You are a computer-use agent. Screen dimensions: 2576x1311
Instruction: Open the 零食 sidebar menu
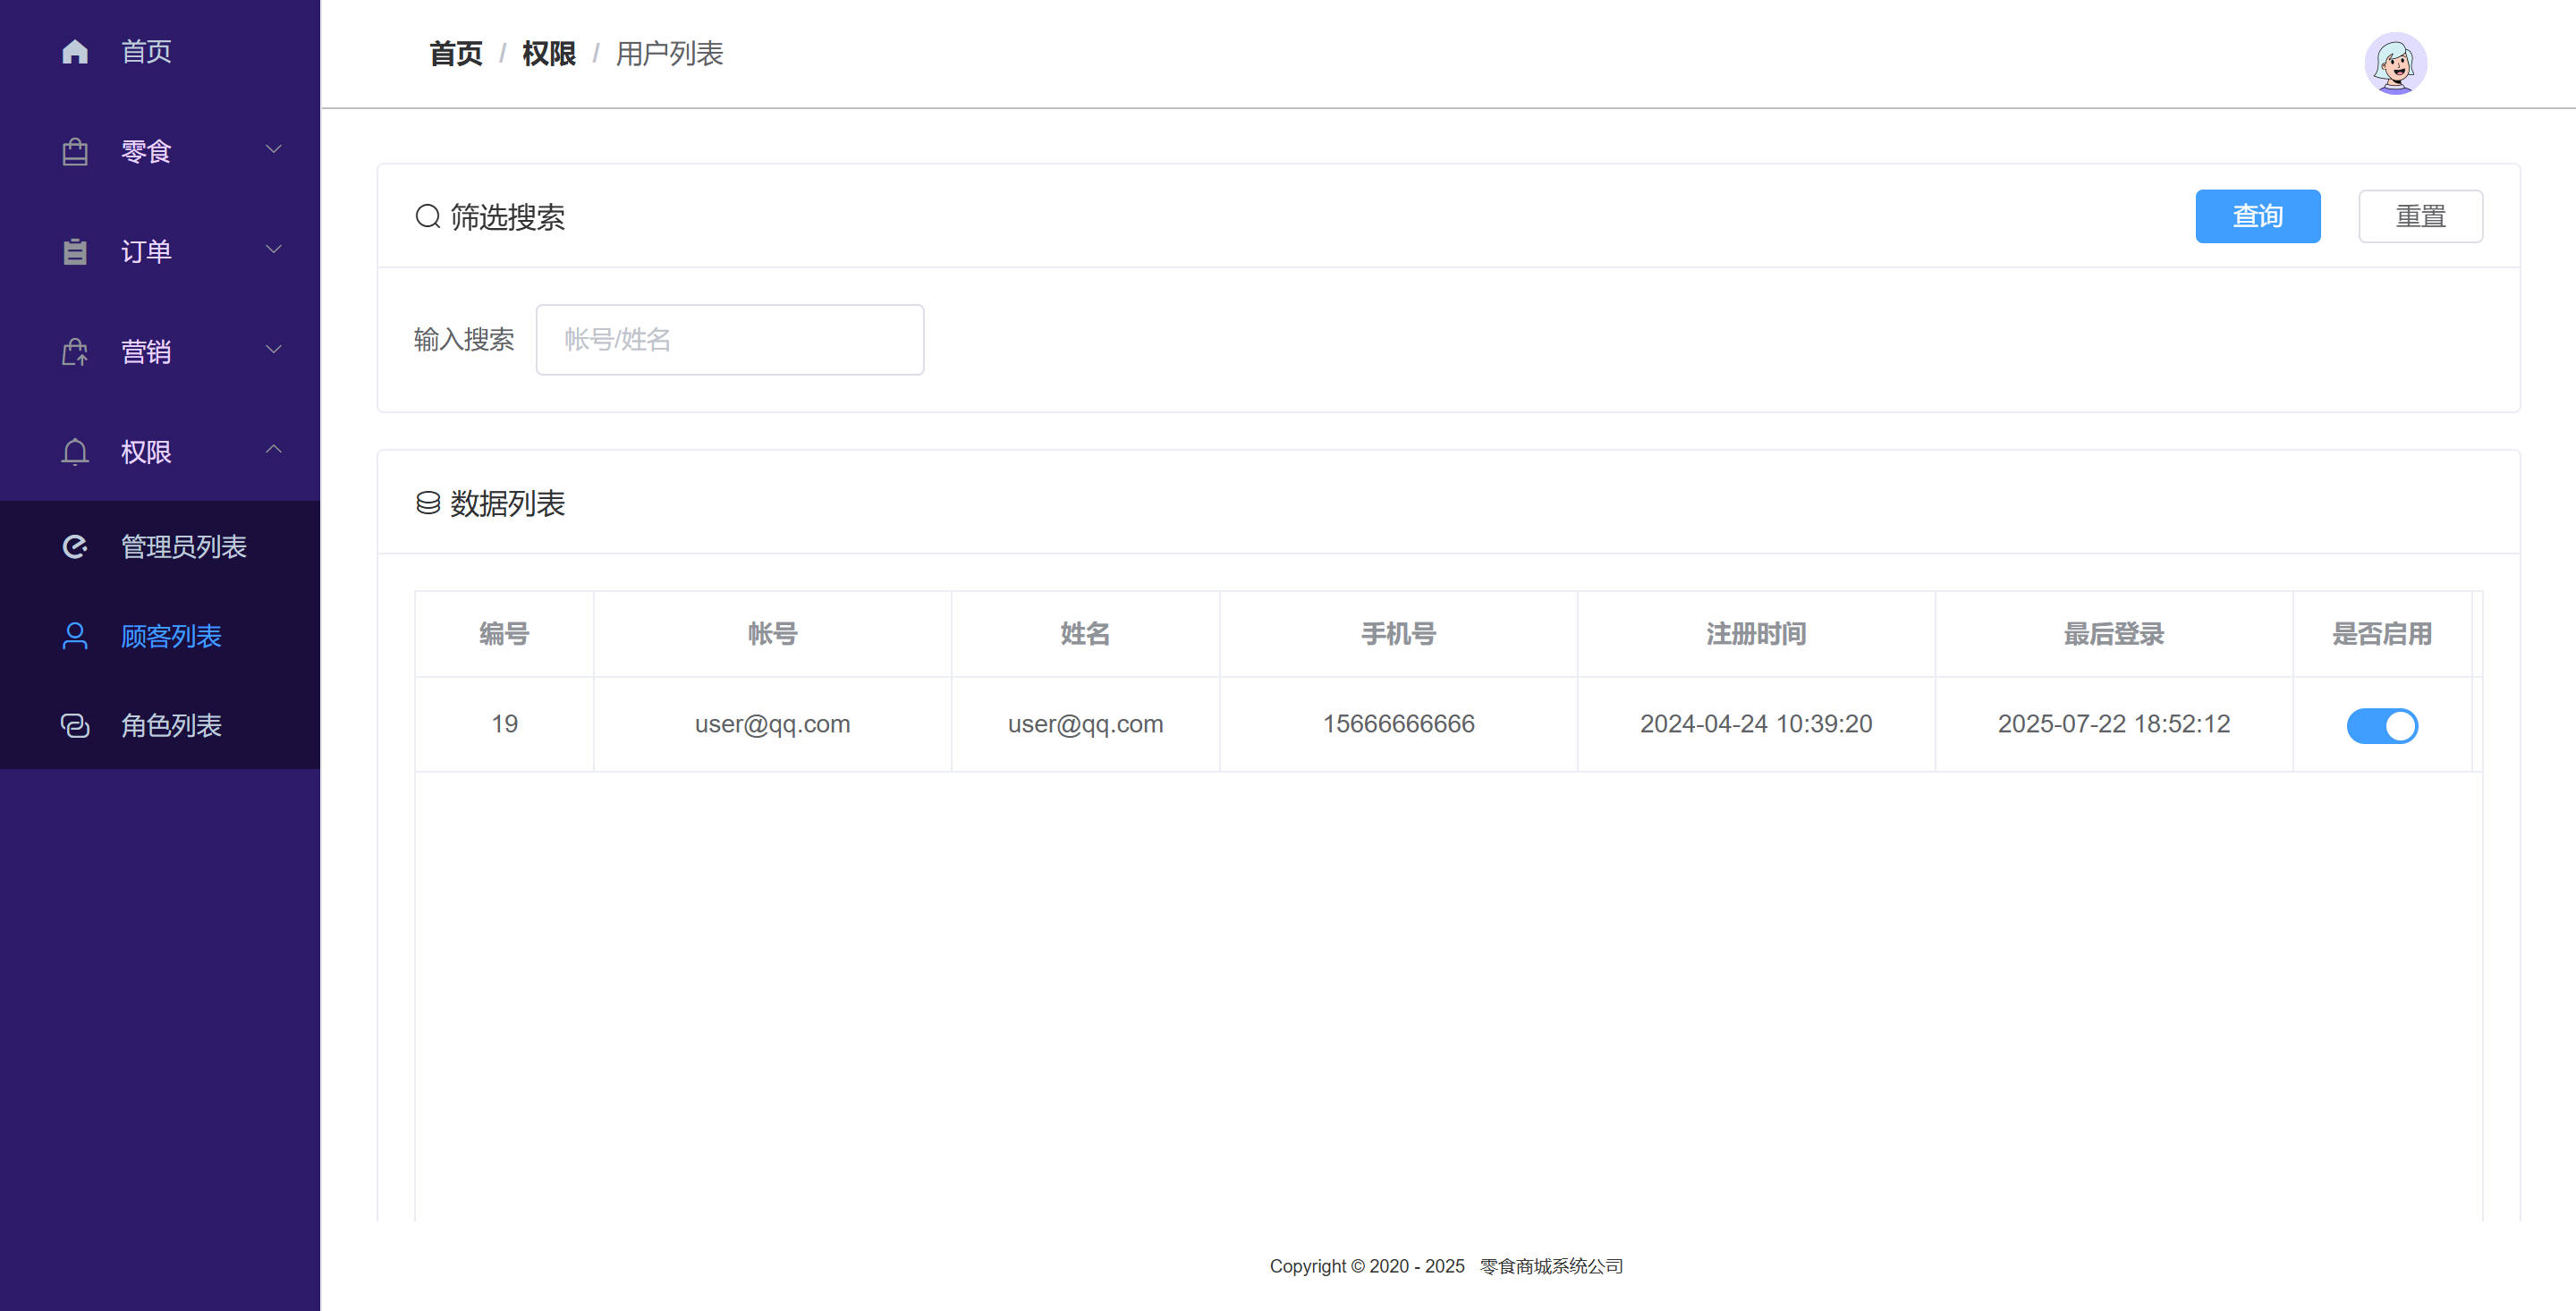tap(160, 151)
